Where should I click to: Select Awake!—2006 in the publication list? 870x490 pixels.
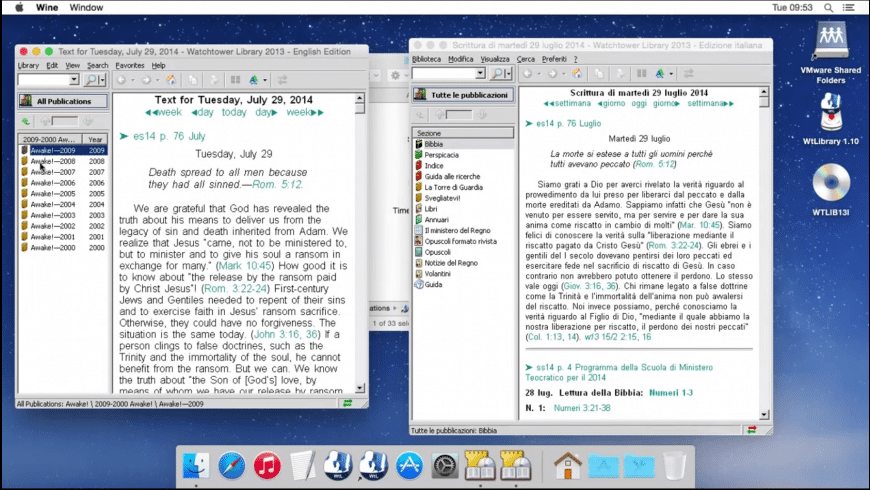pos(53,183)
